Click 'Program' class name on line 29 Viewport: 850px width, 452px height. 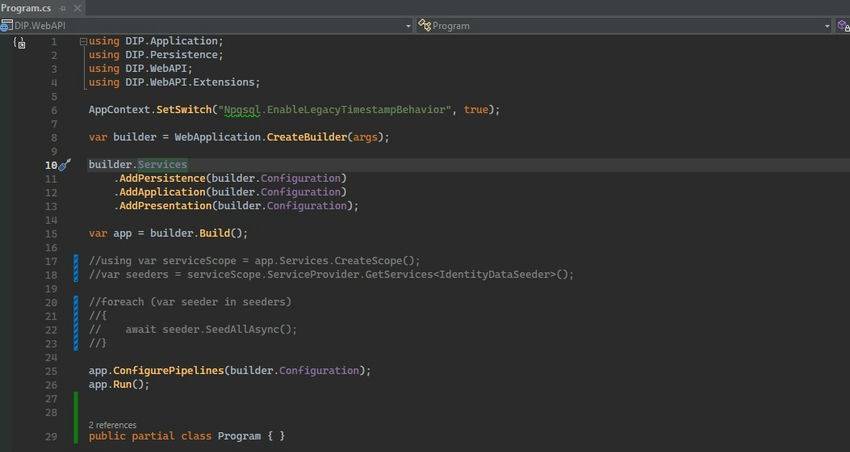239,436
